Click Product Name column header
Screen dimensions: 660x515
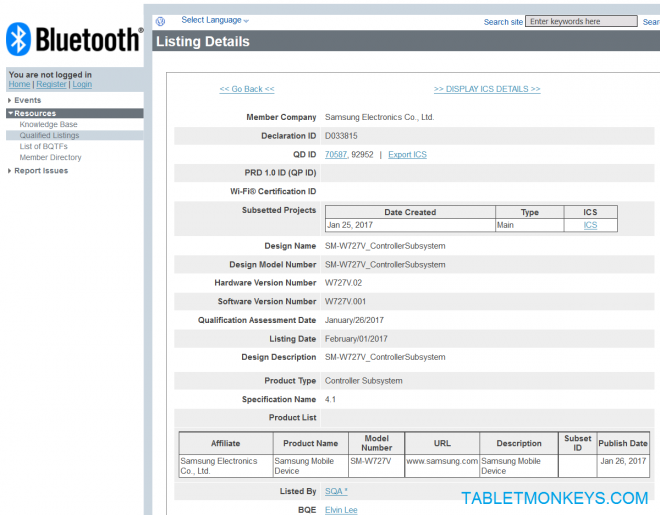pyautogui.click(x=311, y=443)
